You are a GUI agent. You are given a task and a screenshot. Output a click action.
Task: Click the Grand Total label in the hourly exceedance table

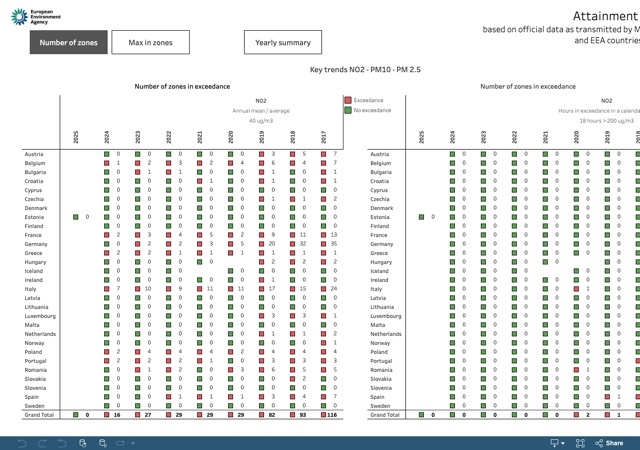point(385,414)
